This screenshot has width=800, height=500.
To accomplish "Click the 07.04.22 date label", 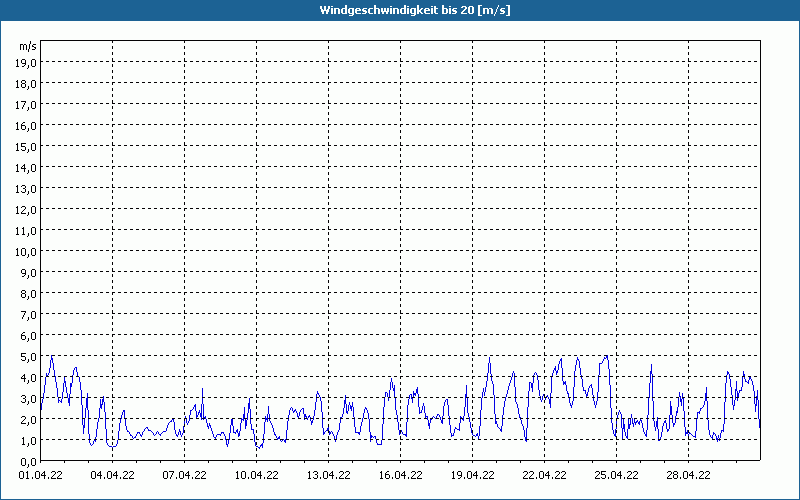I will tap(185, 476).
